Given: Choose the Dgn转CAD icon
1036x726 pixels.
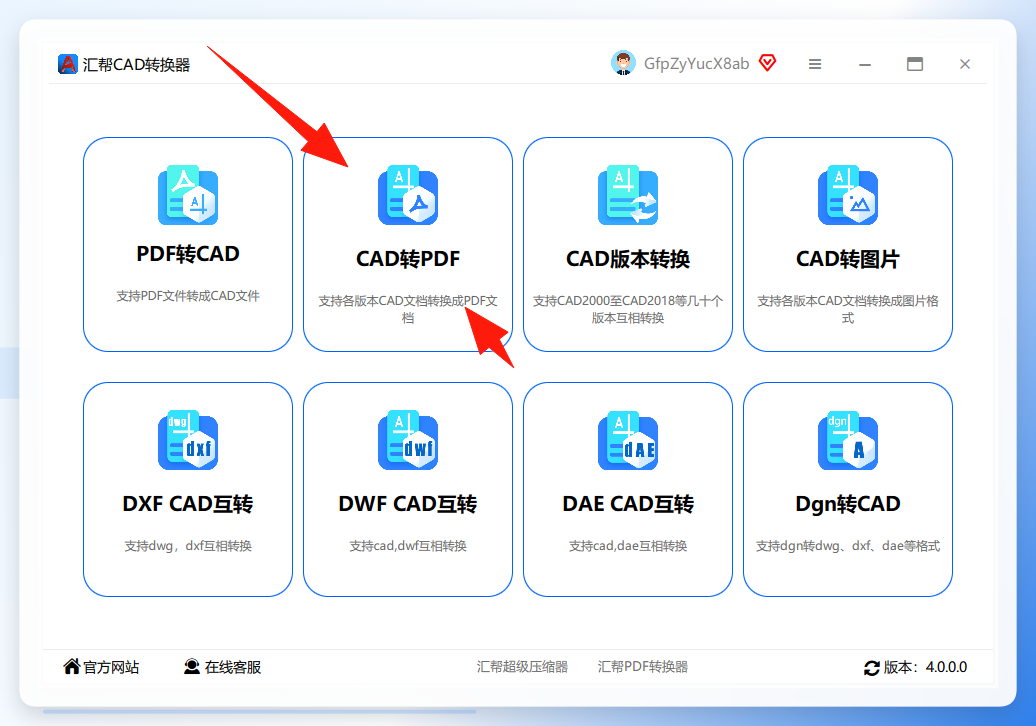Looking at the screenshot, I should pos(848,441).
